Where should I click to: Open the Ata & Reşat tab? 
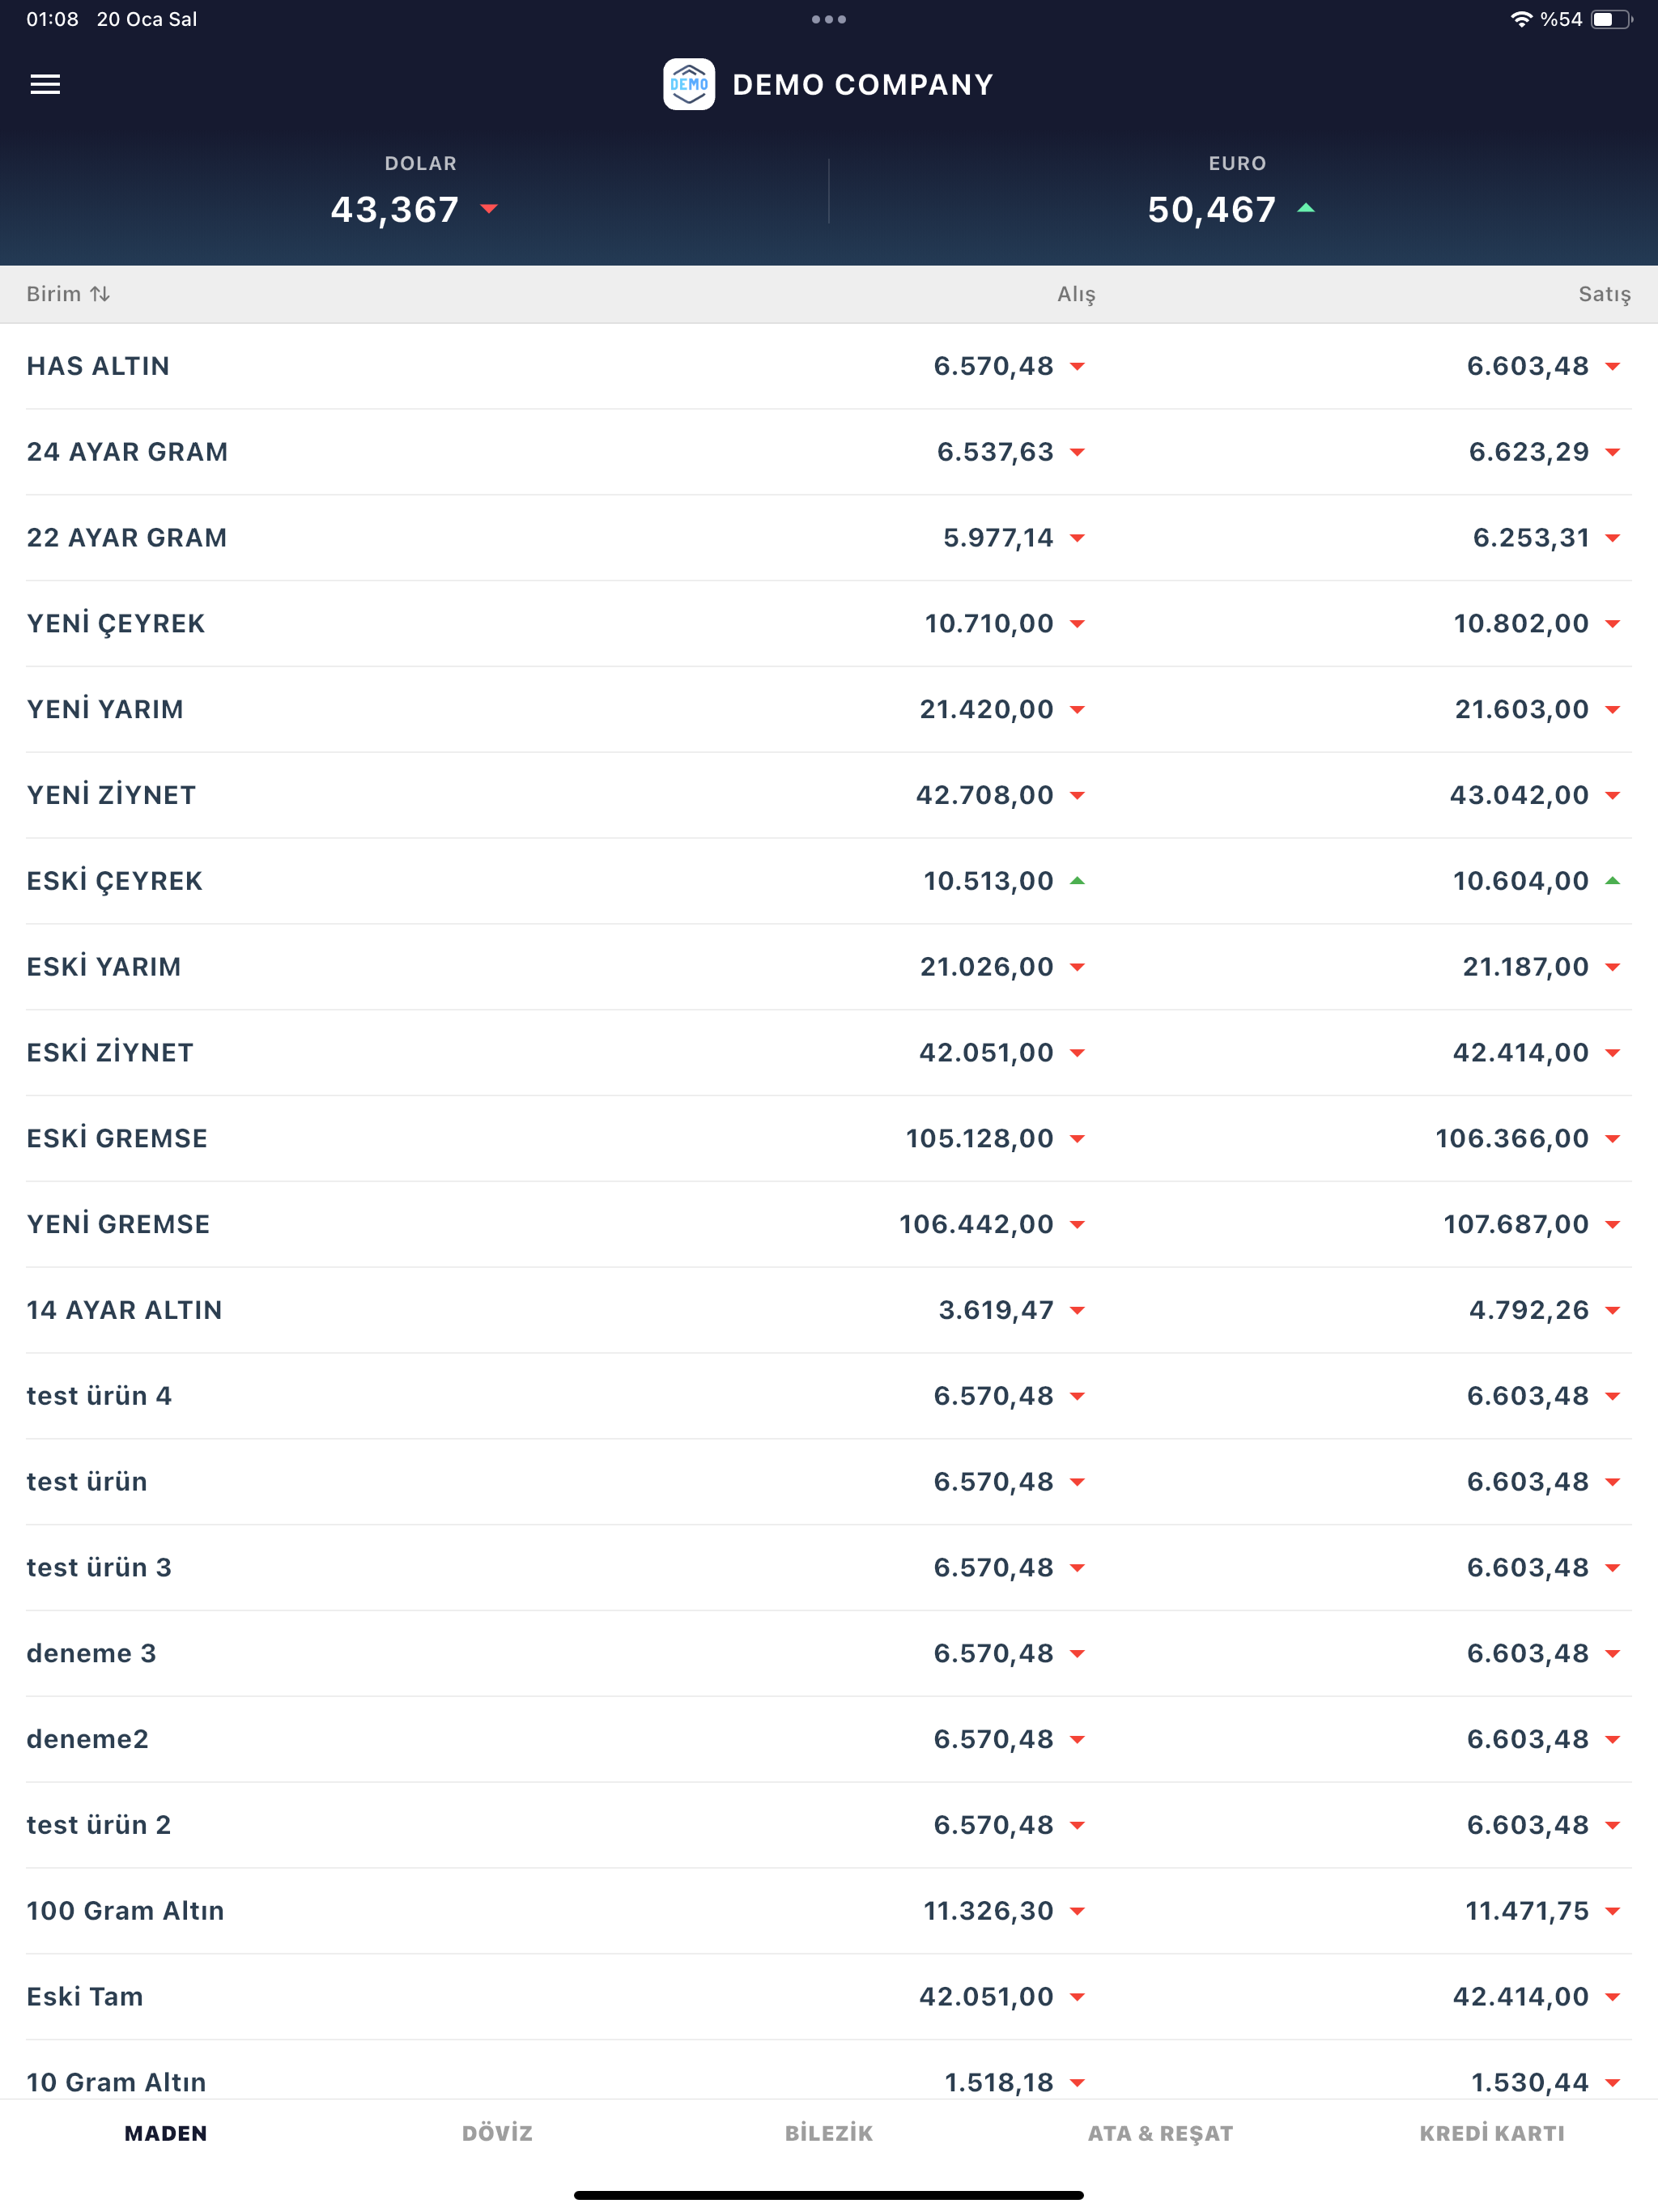[x=1160, y=2133]
